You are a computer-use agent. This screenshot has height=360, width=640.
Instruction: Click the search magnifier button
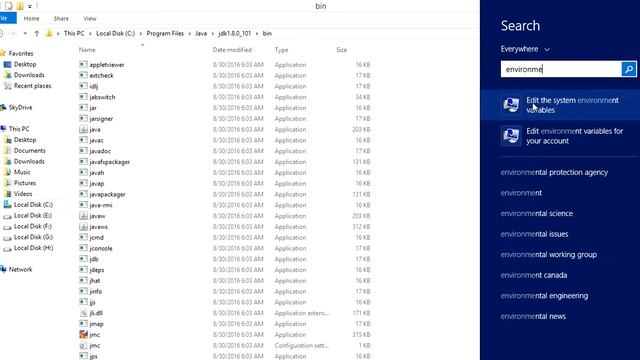[x=629, y=69]
